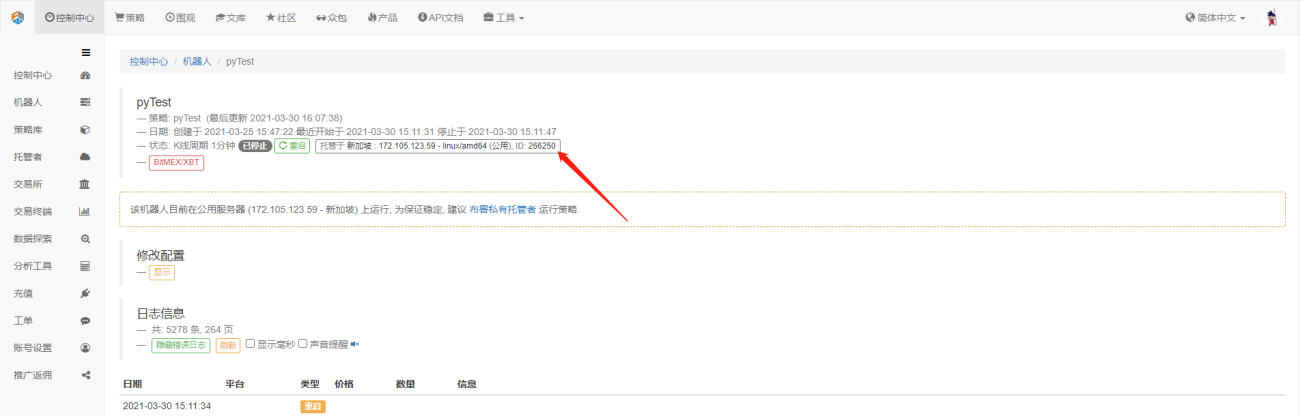
Task: Click the robot list icon beside 机器人
Action: pos(85,102)
